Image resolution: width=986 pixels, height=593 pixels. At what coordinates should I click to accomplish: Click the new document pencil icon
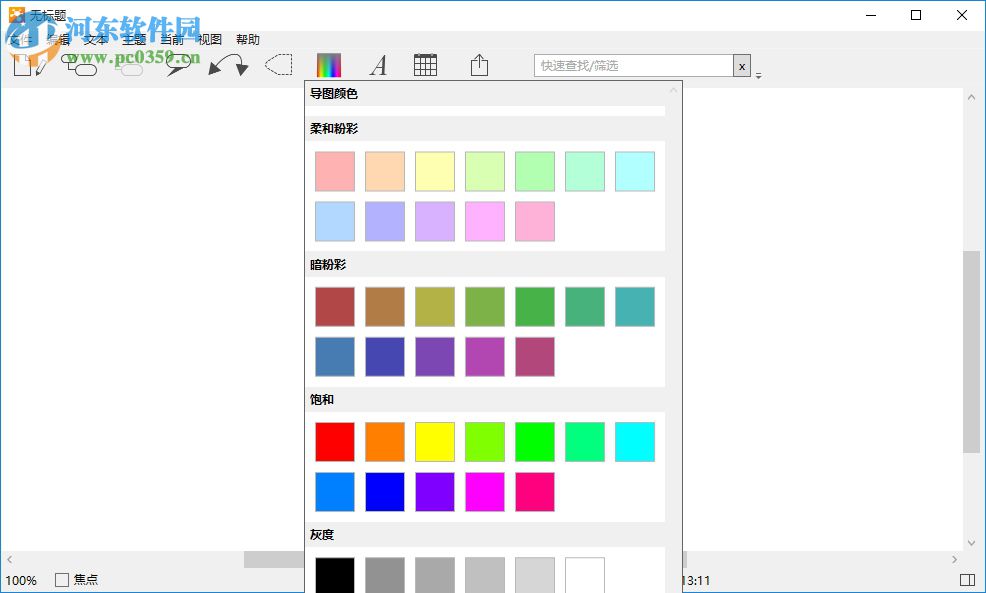(x=28, y=64)
